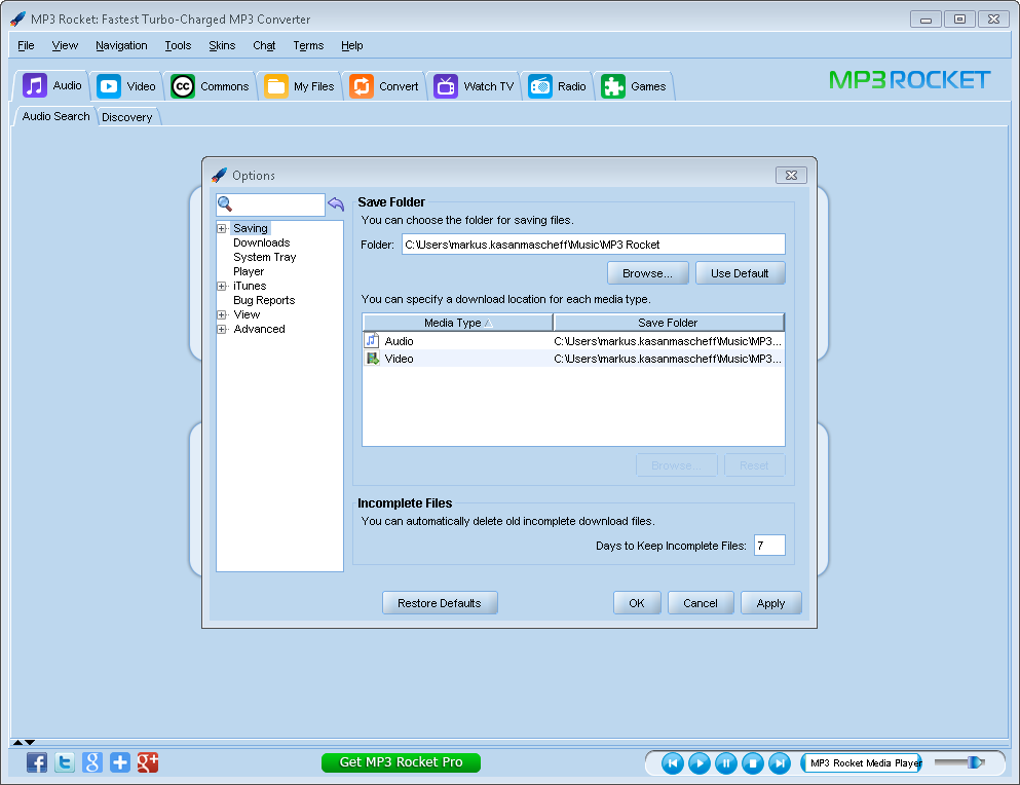The height and width of the screenshot is (785, 1020).
Task: Open the Radio tab icon
Action: [x=540, y=86]
